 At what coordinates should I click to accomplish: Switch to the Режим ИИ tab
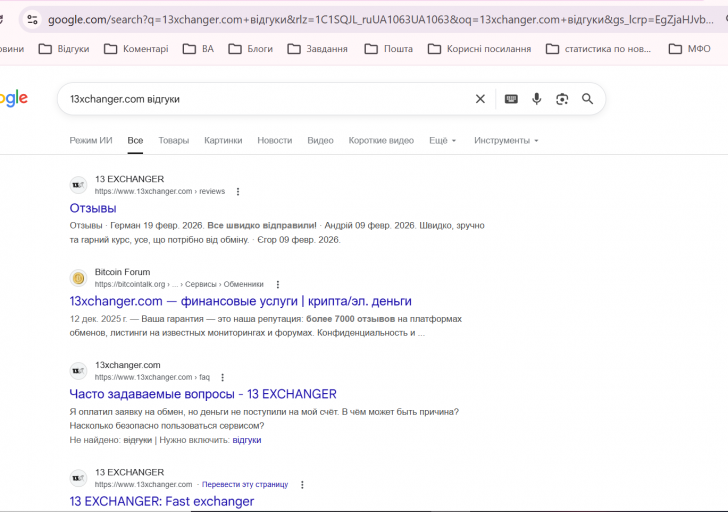[x=91, y=140]
